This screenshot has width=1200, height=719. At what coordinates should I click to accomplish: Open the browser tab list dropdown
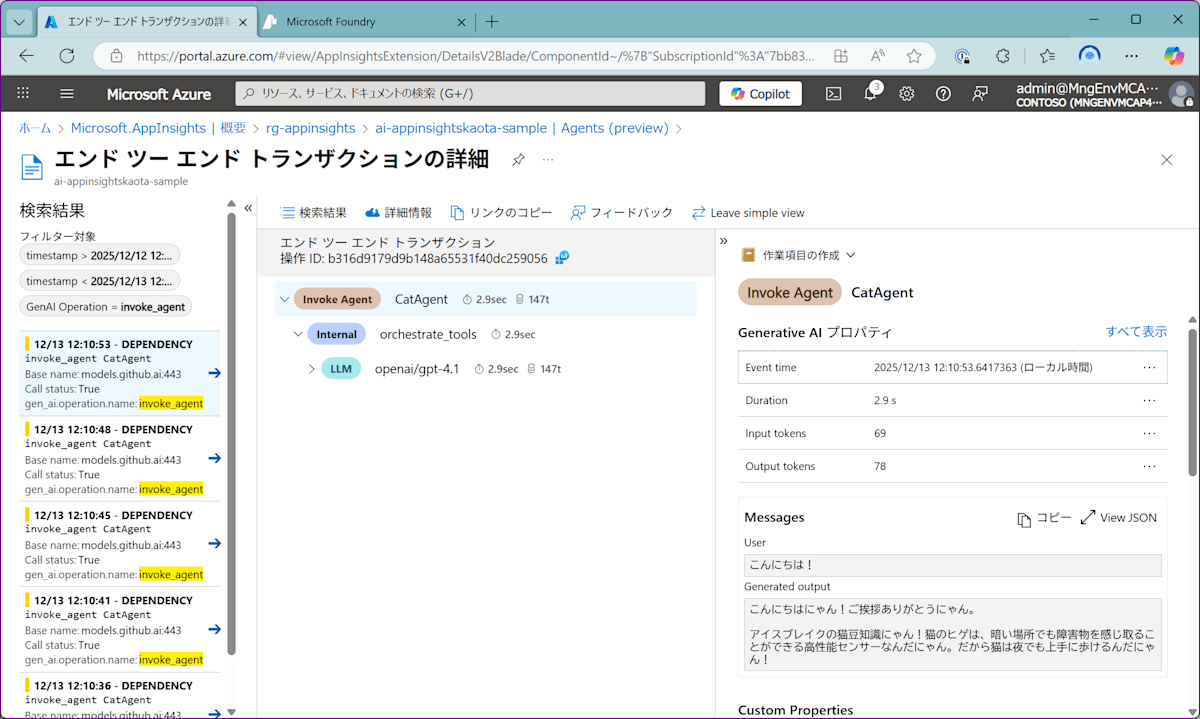tap(19, 21)
